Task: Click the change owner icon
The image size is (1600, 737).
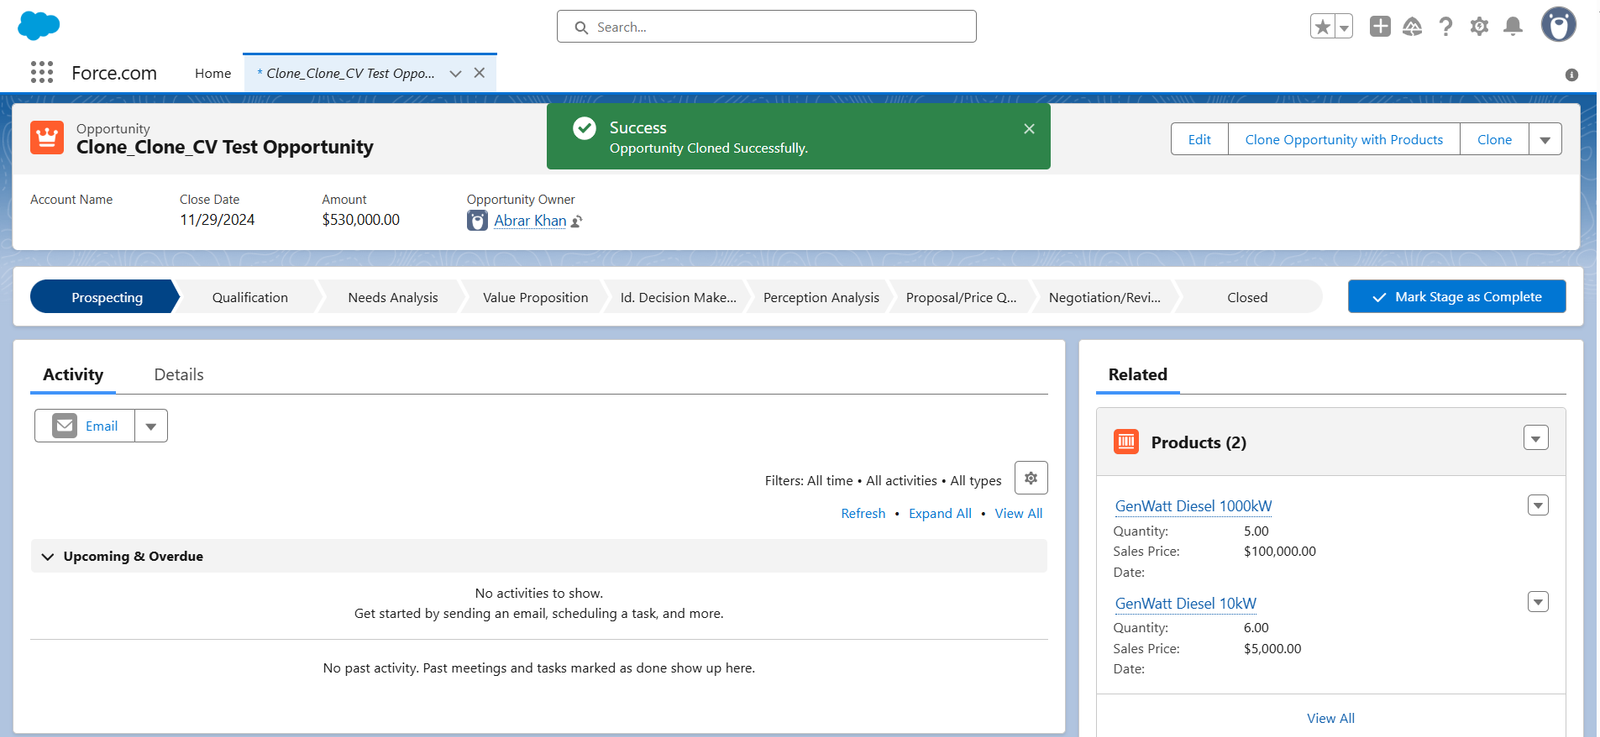Action: [577, 221]
